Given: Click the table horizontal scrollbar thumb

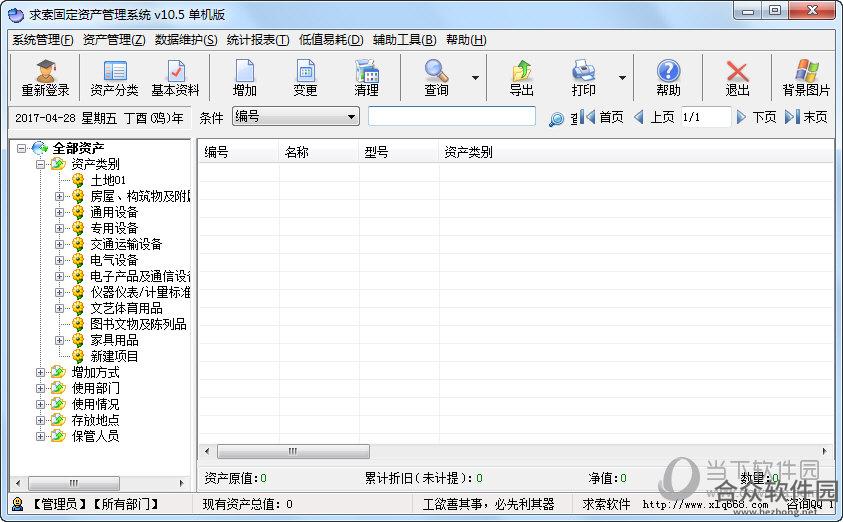Looking at the screenshot, I should click(x=293, y=451).
